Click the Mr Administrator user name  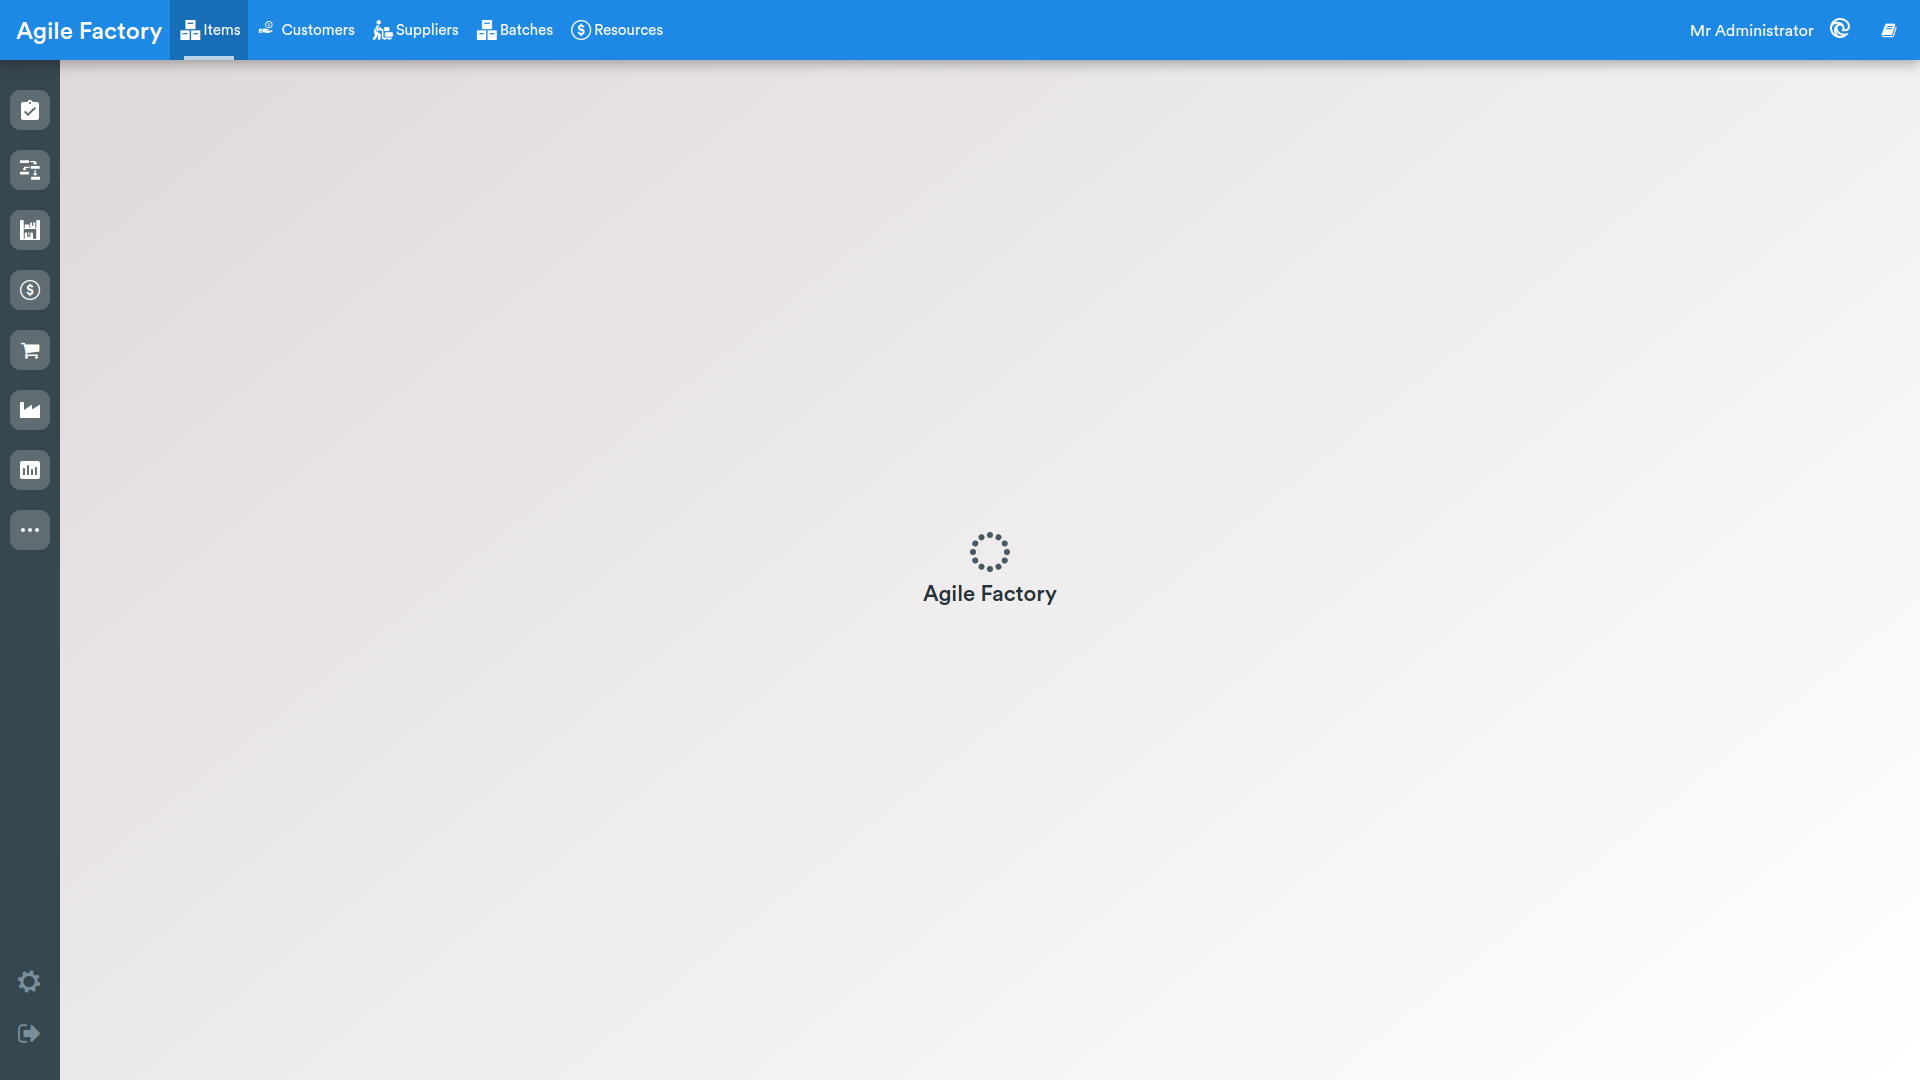pos(1751,31)
